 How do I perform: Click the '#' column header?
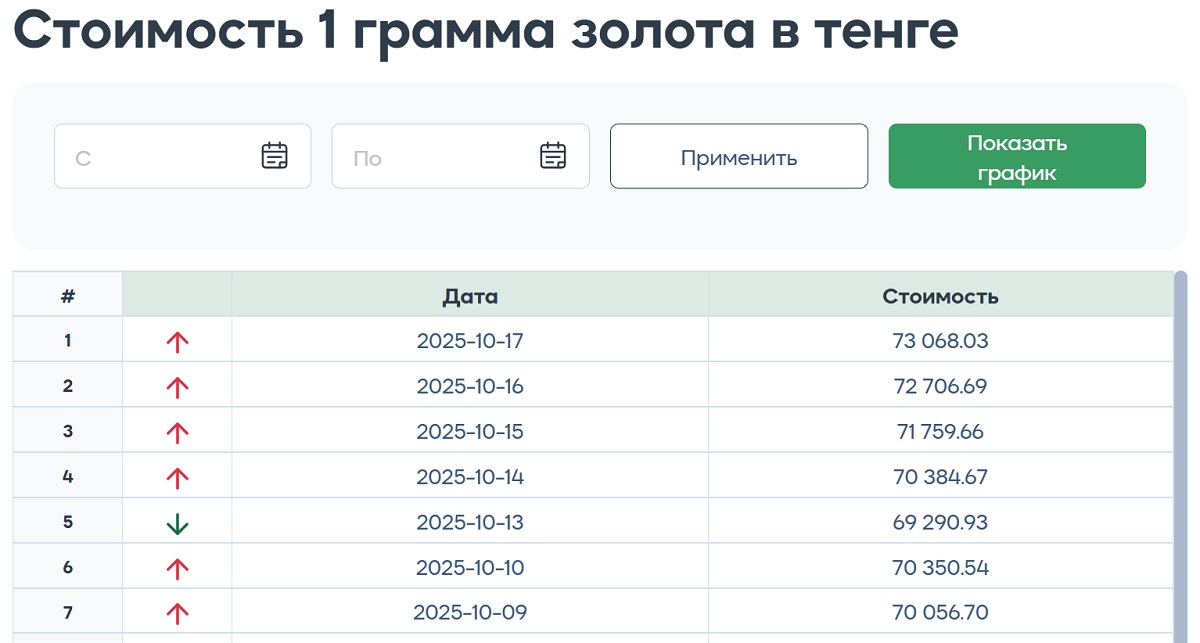click(x=68, y=296)
